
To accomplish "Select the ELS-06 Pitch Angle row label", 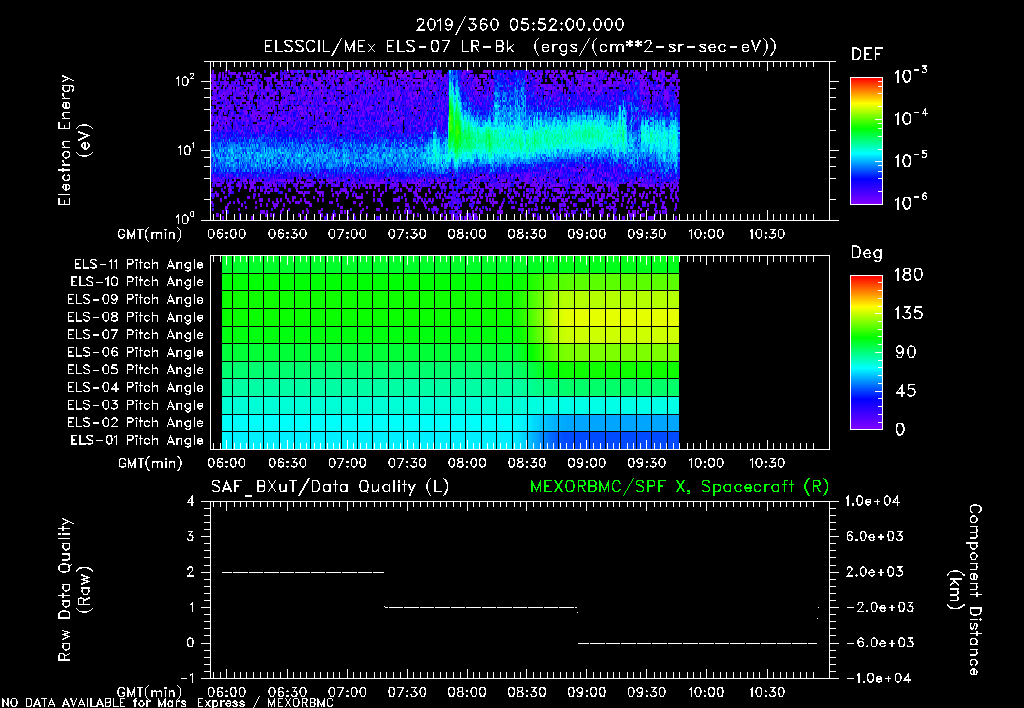I will 135,352.
